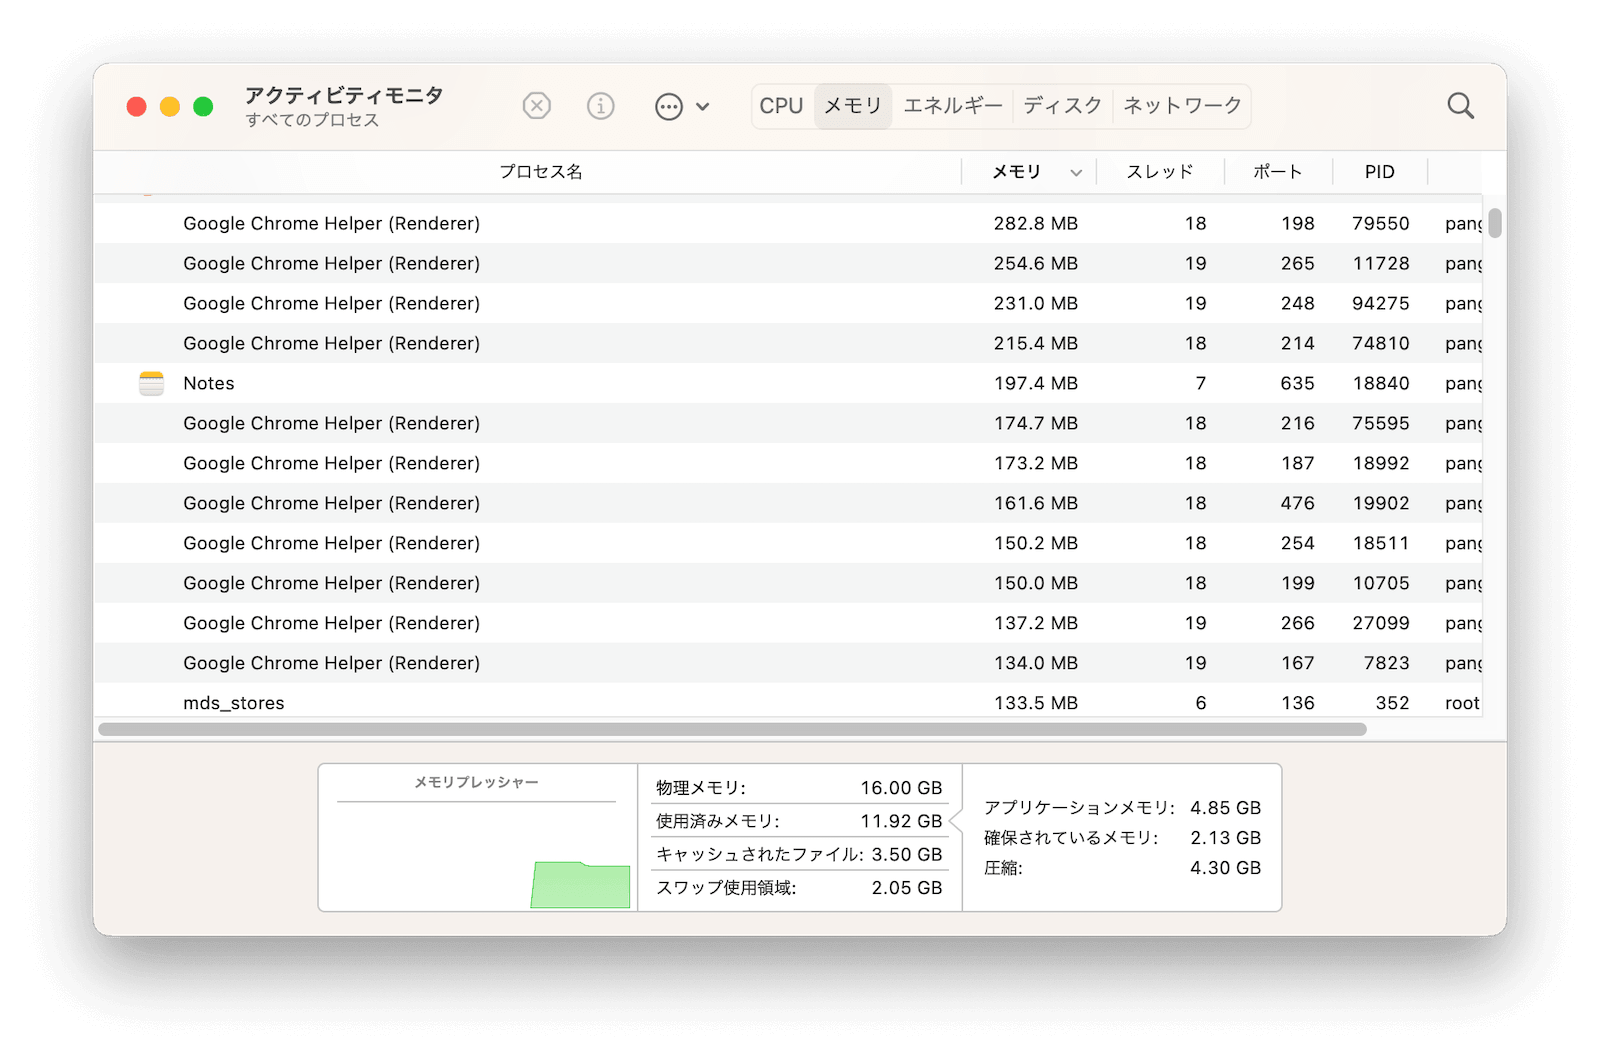Click the アクティビティモニタ window title
The image size is (1600, 1059).
coord(344,95)
